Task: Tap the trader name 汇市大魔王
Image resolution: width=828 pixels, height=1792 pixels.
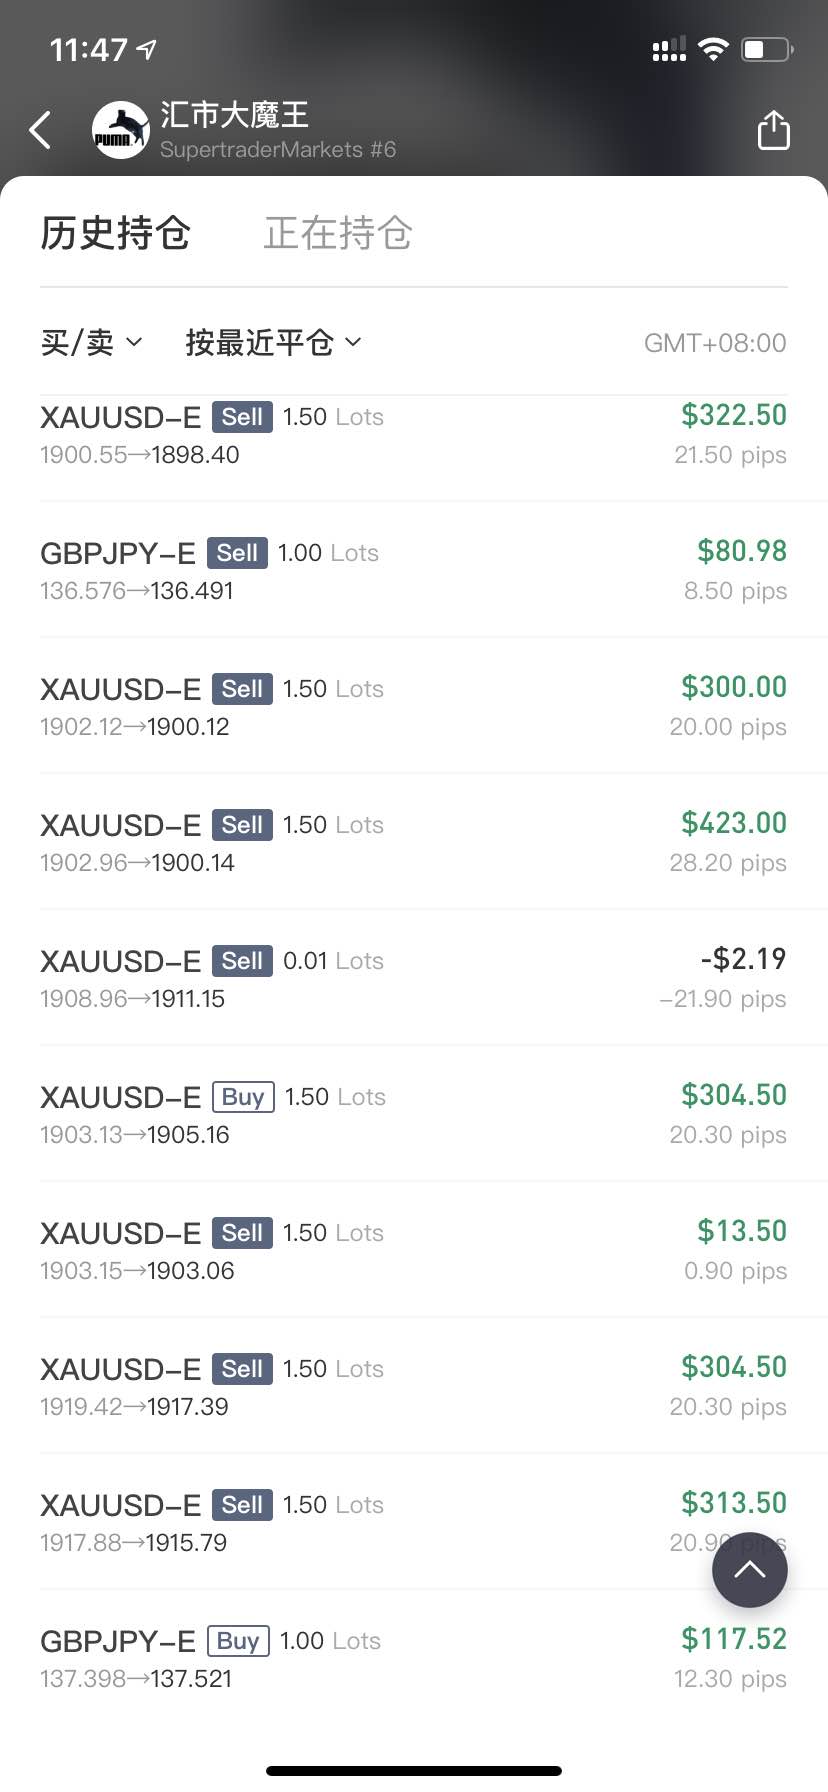Action: (234, 114)
